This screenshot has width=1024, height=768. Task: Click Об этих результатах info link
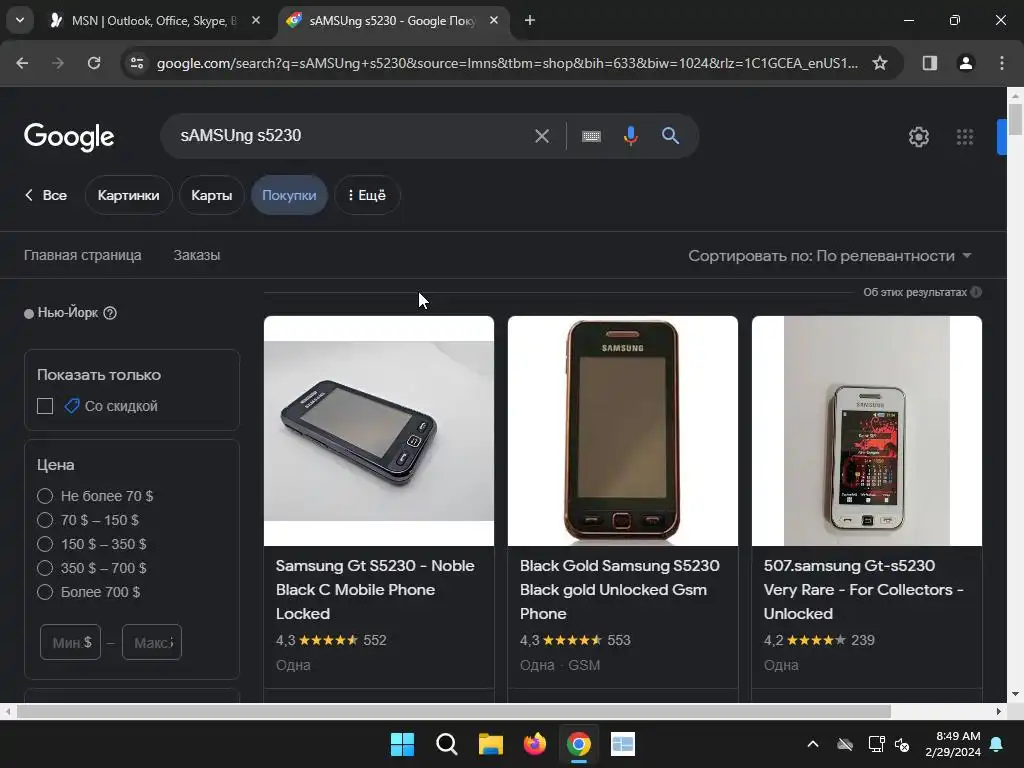[x=921, y=292]
